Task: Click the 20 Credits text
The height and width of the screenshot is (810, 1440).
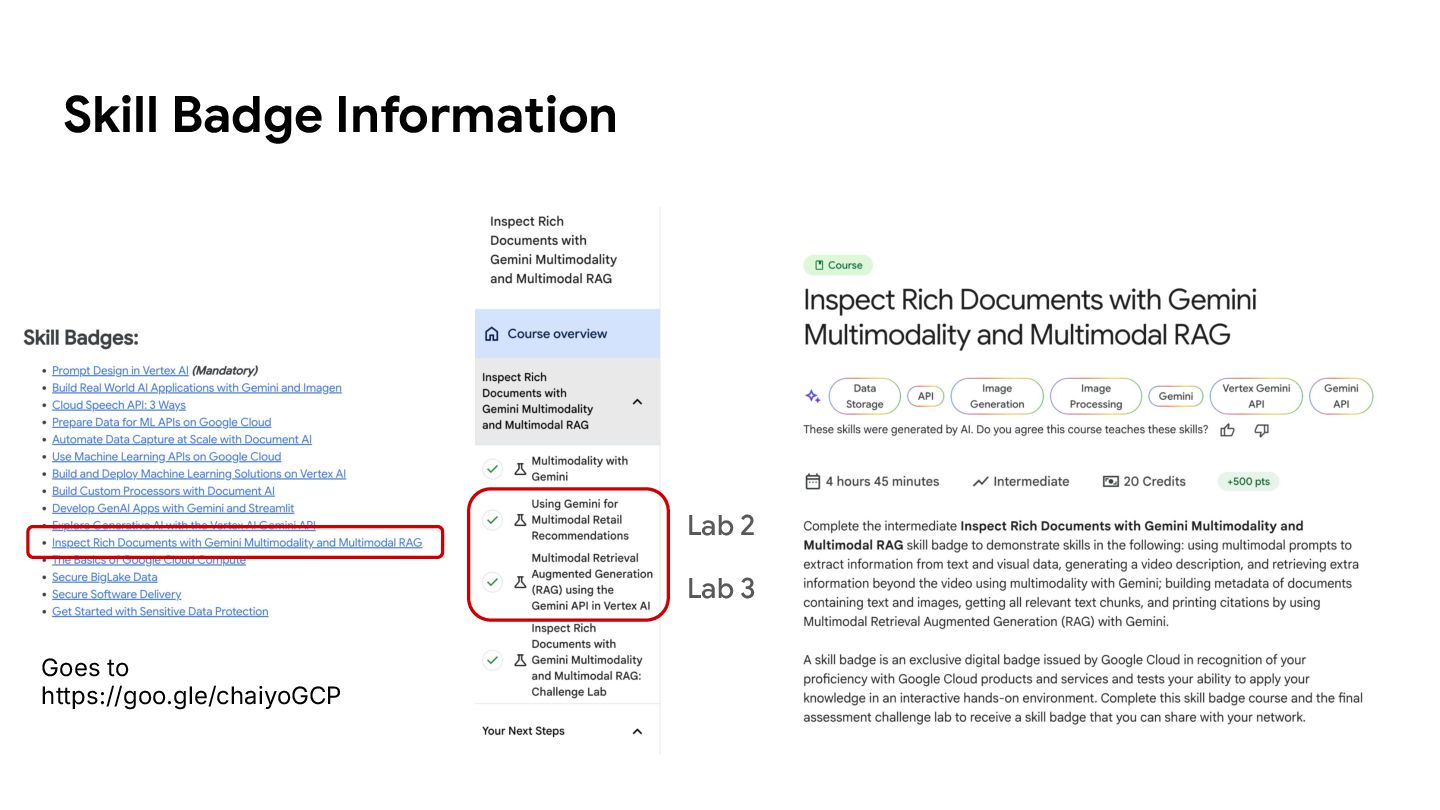Action: coord(1154,481)
